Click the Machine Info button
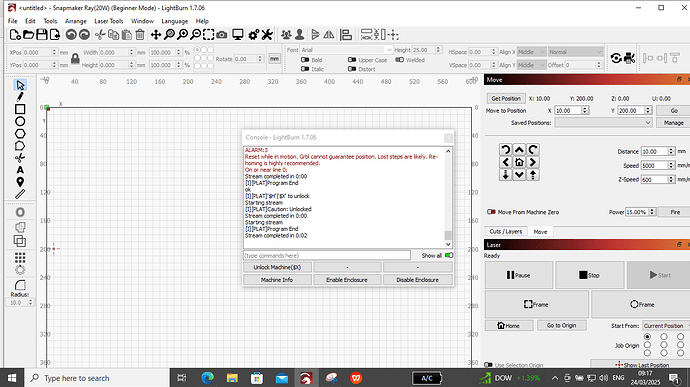This screenshot has width=690, height=387. point(277,280)
